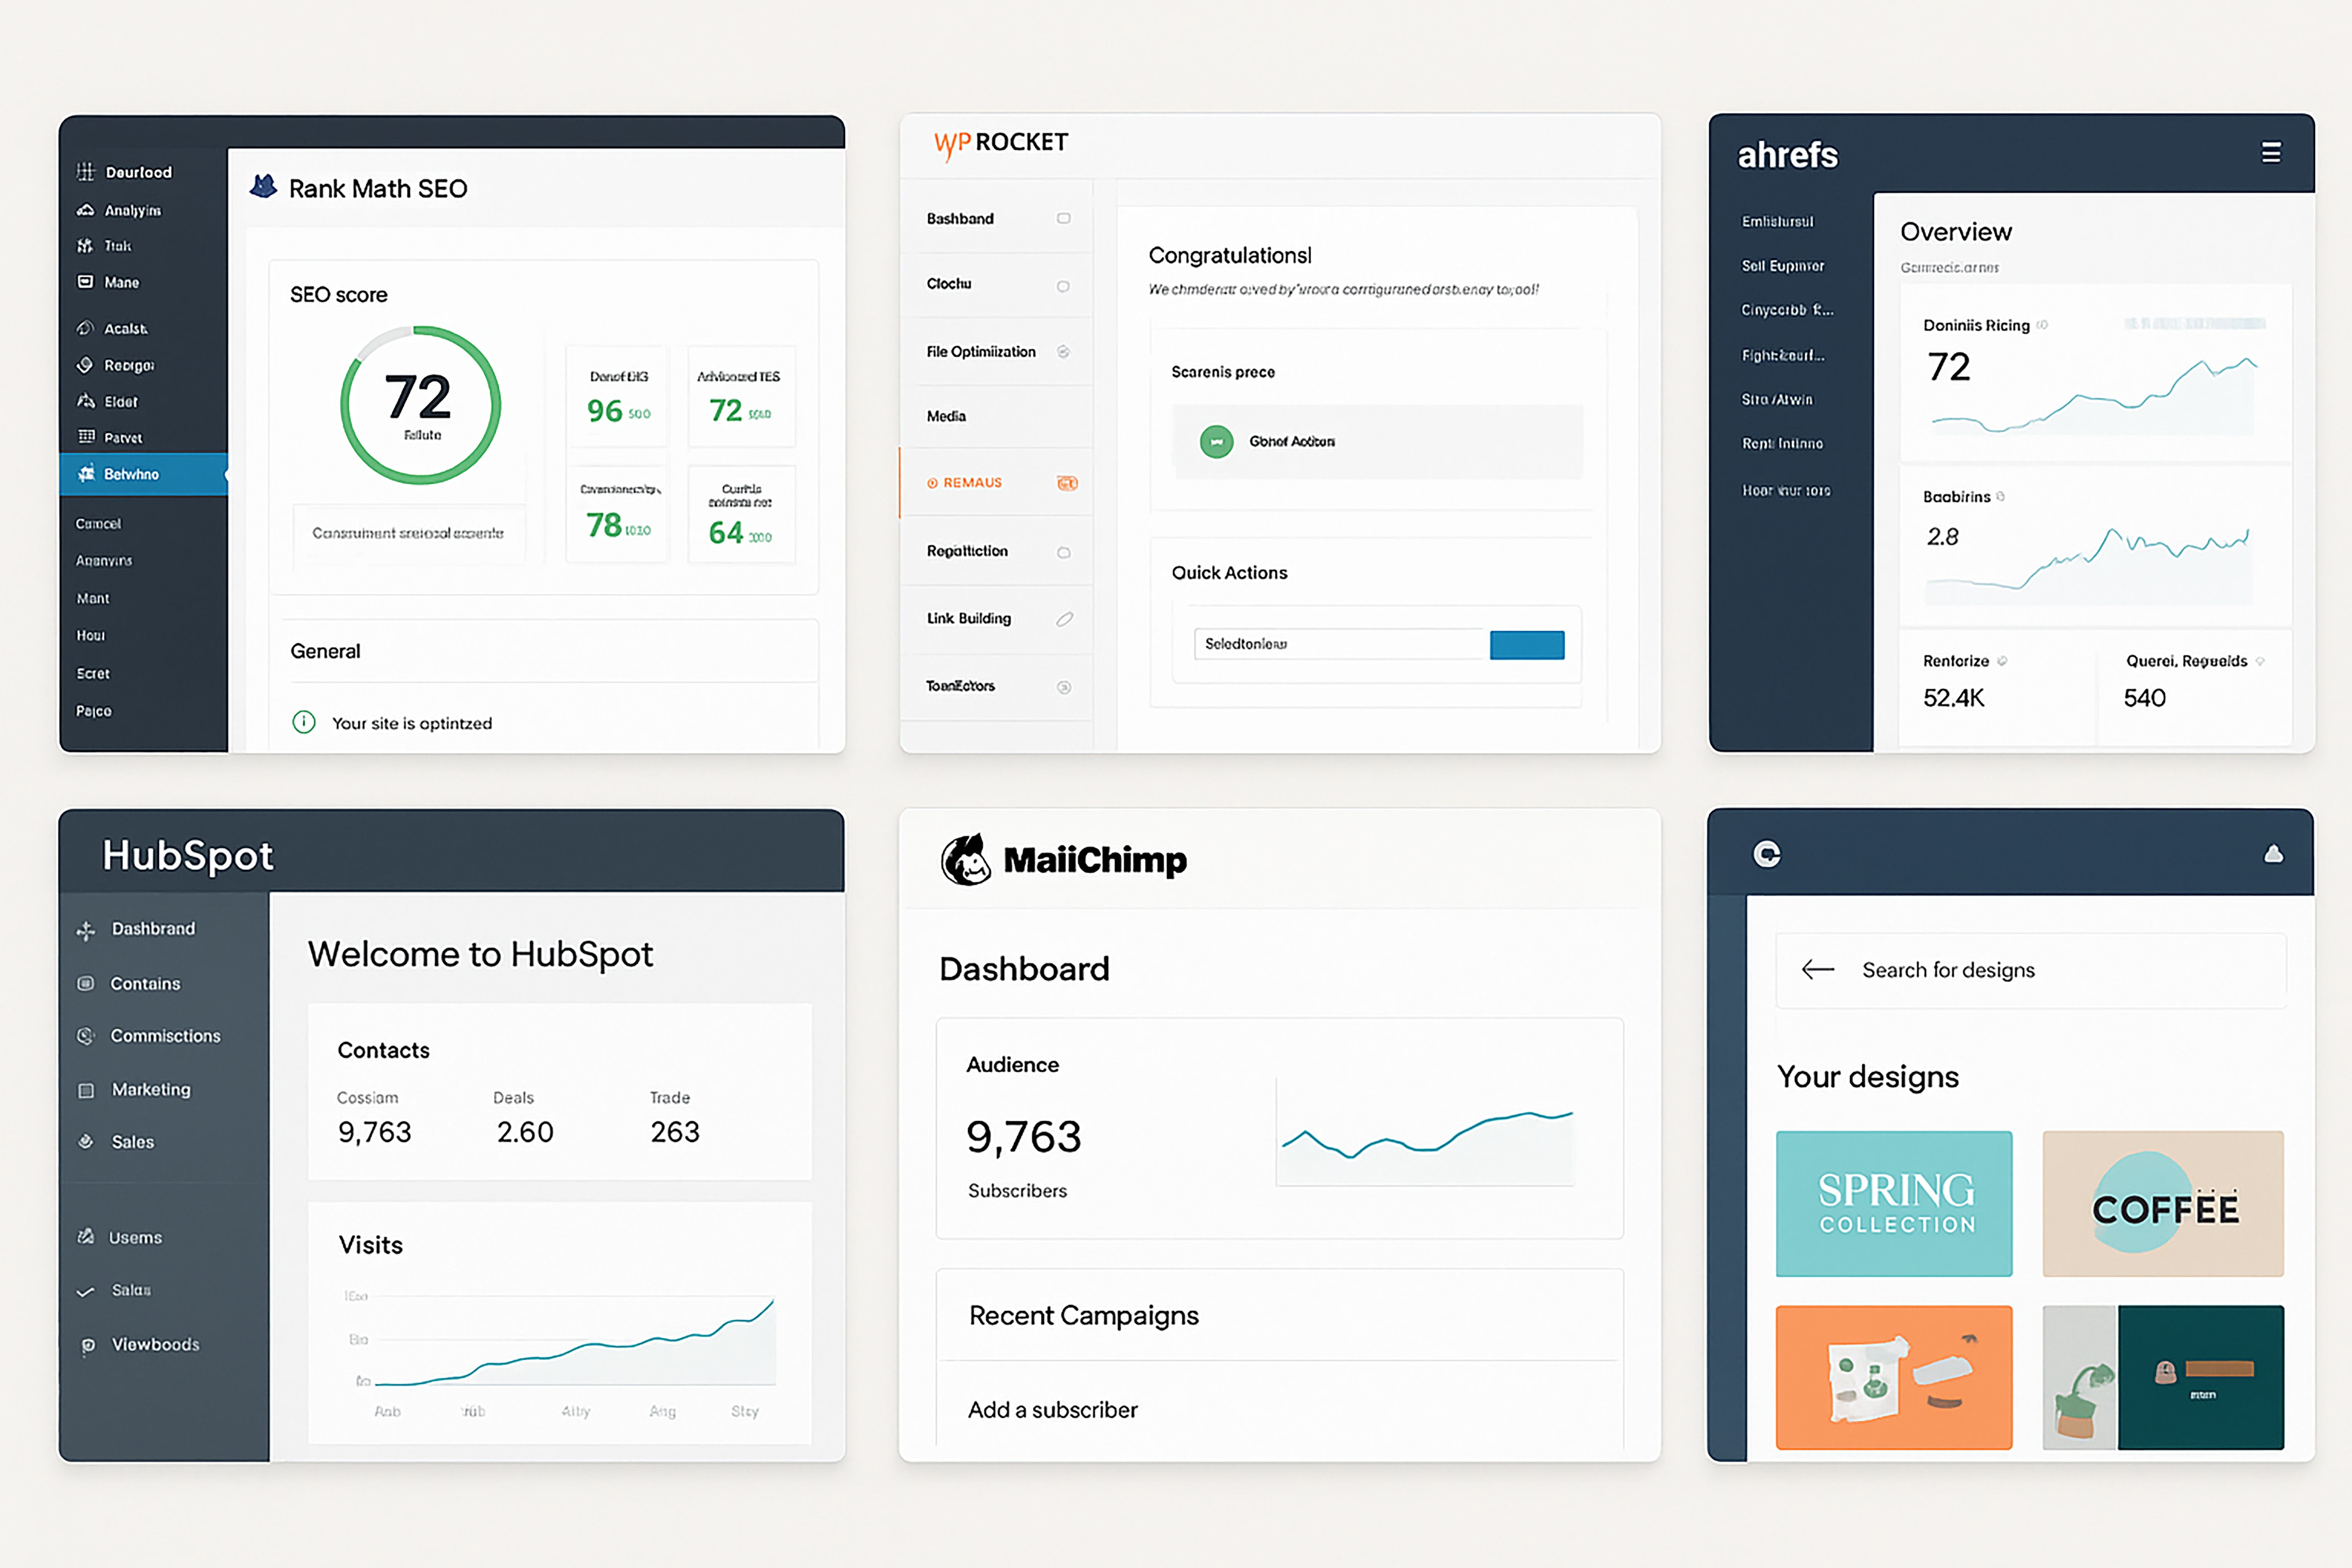Open the Seledtonleau dropdown field

[1338, 644]
